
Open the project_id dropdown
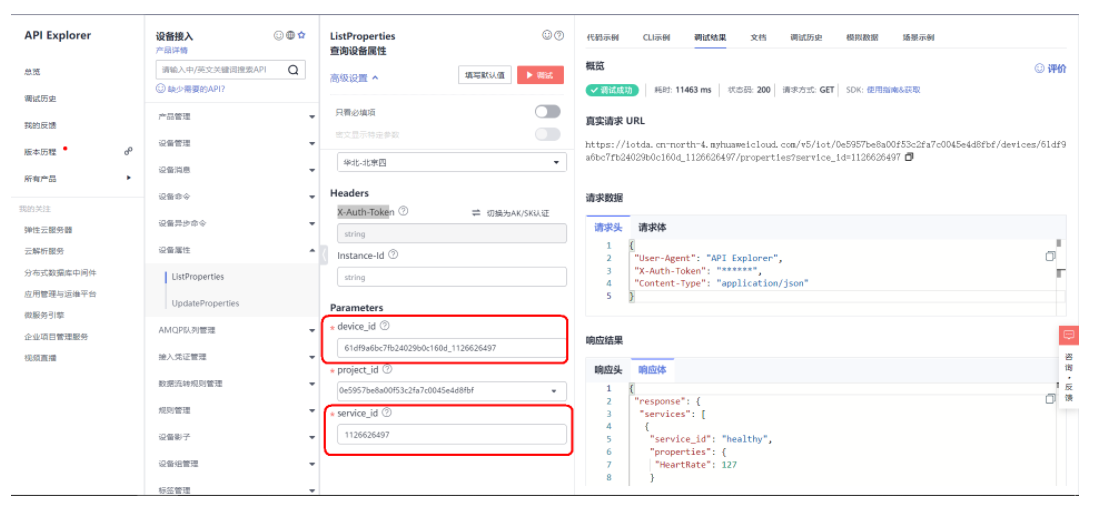click(452, 391)
